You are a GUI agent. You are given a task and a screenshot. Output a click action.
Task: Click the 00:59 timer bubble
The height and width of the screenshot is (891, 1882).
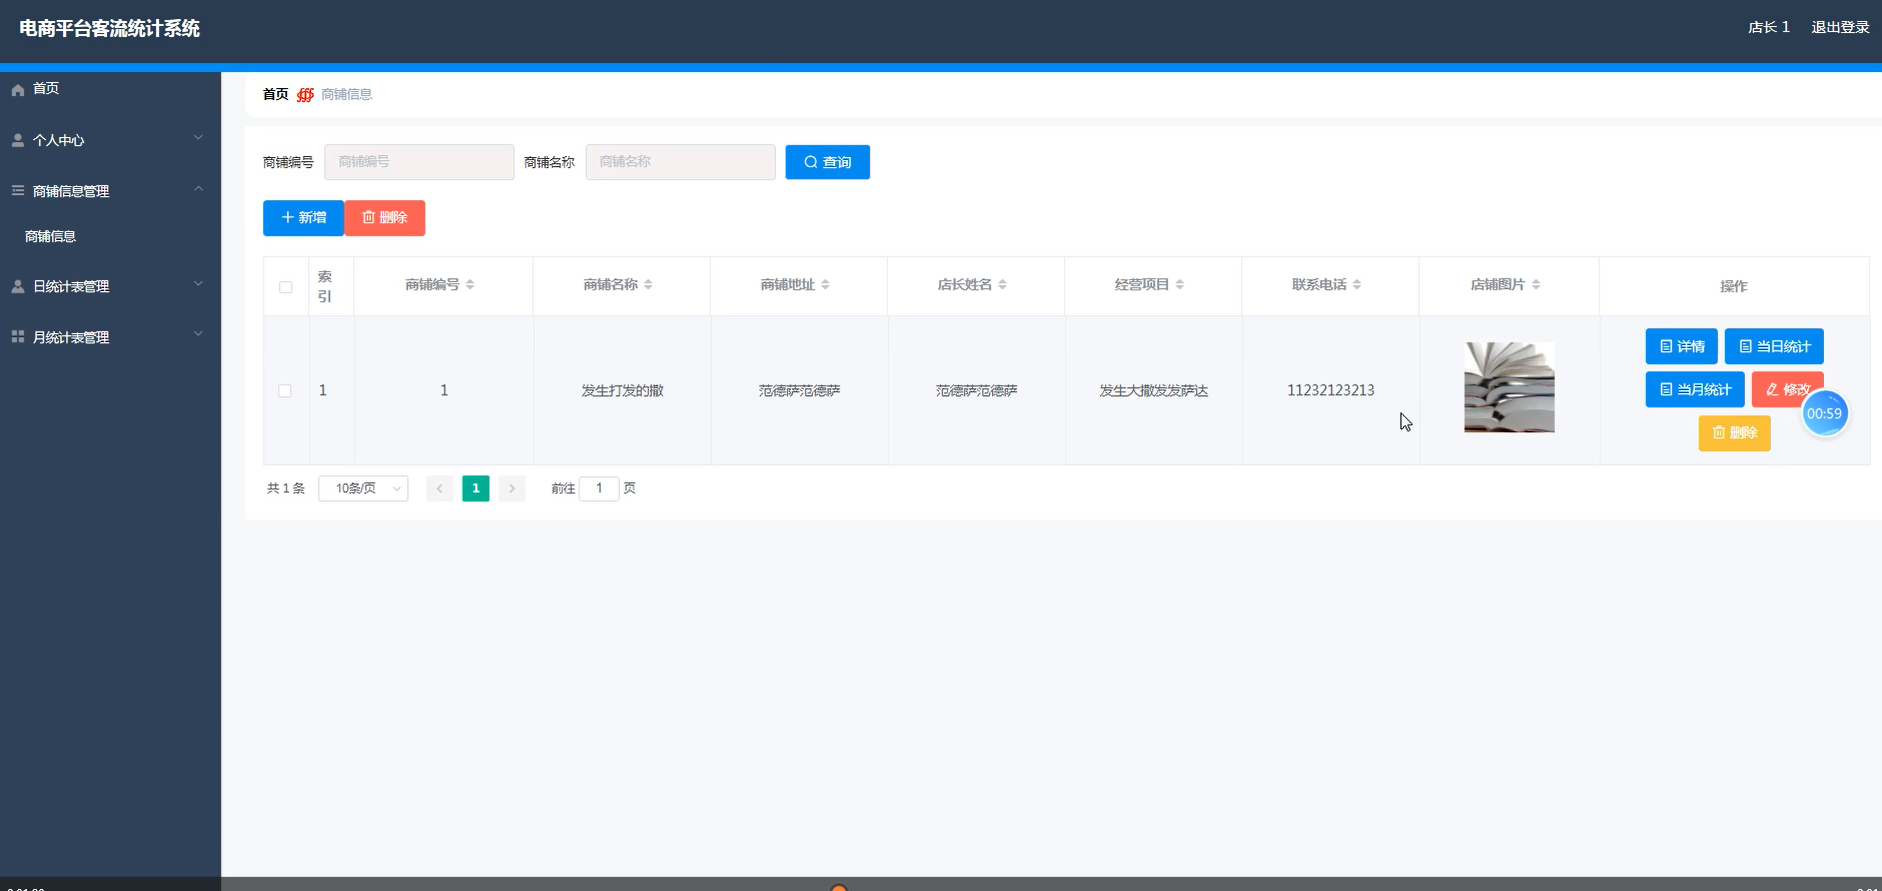pos(1824,414)
